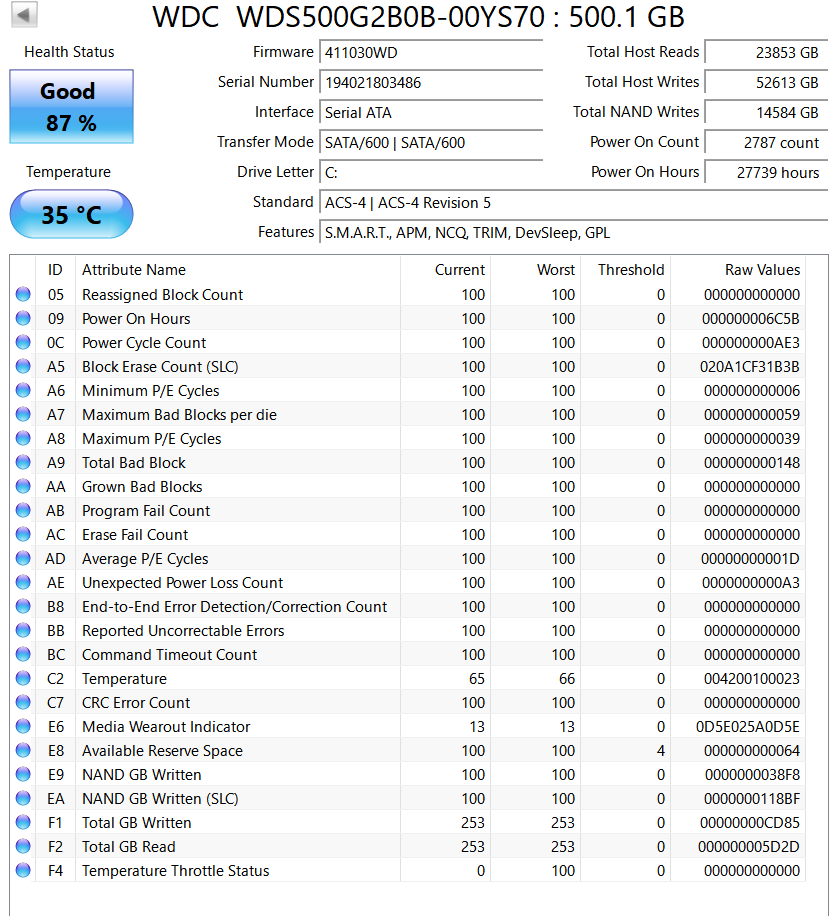Click status icon of NAND GB Written E9 row

pyautogui.click(x=23, y=773)
